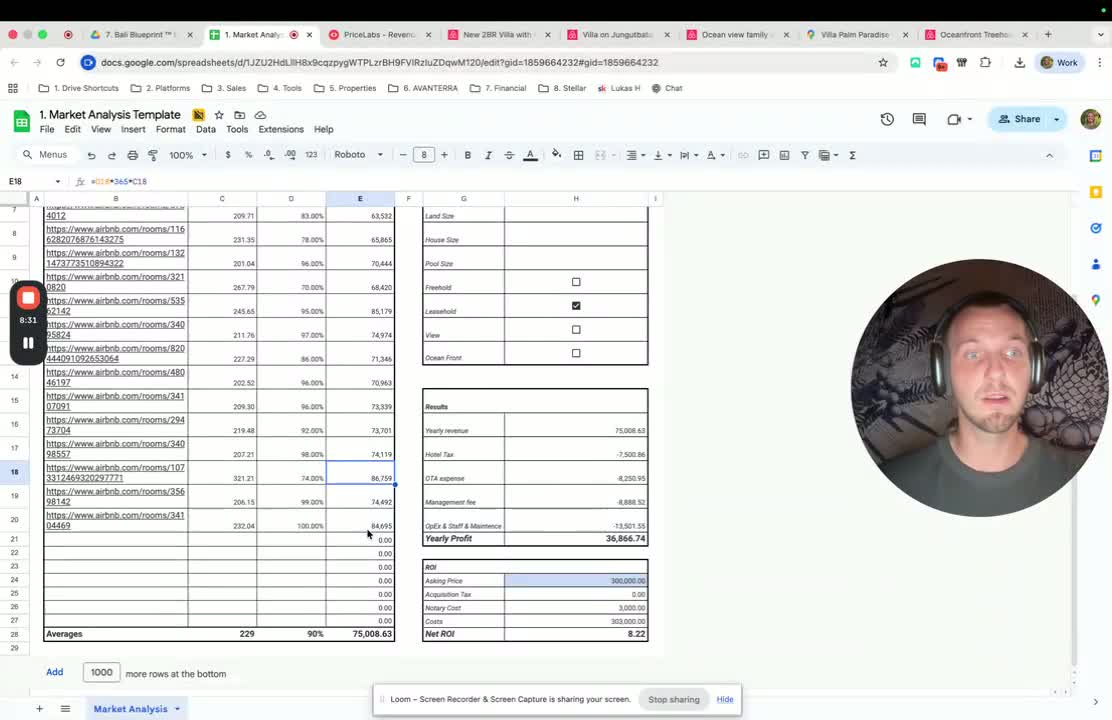The width and height of the screenshot is (1112, 720).
Task: Add a new sheet with plus
Action: pyautogui.click(x=40, y=709)
